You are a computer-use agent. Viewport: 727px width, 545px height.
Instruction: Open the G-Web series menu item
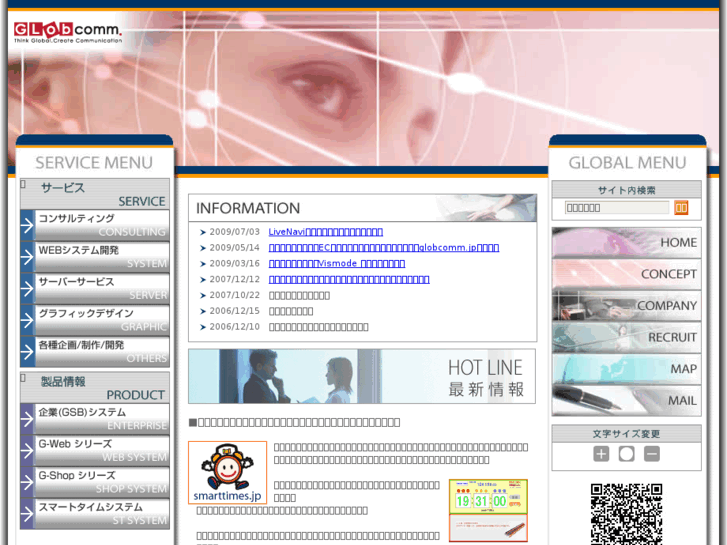point(95,450)
